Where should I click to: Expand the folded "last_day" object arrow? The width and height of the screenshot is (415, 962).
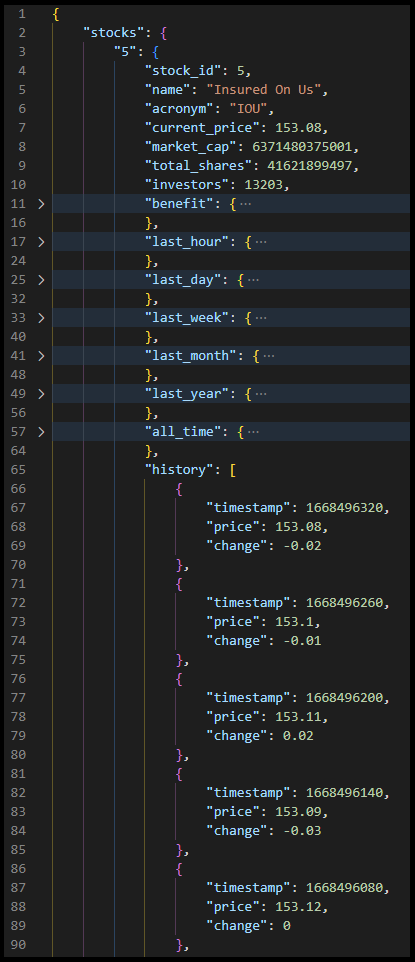(x=41, y=280)
